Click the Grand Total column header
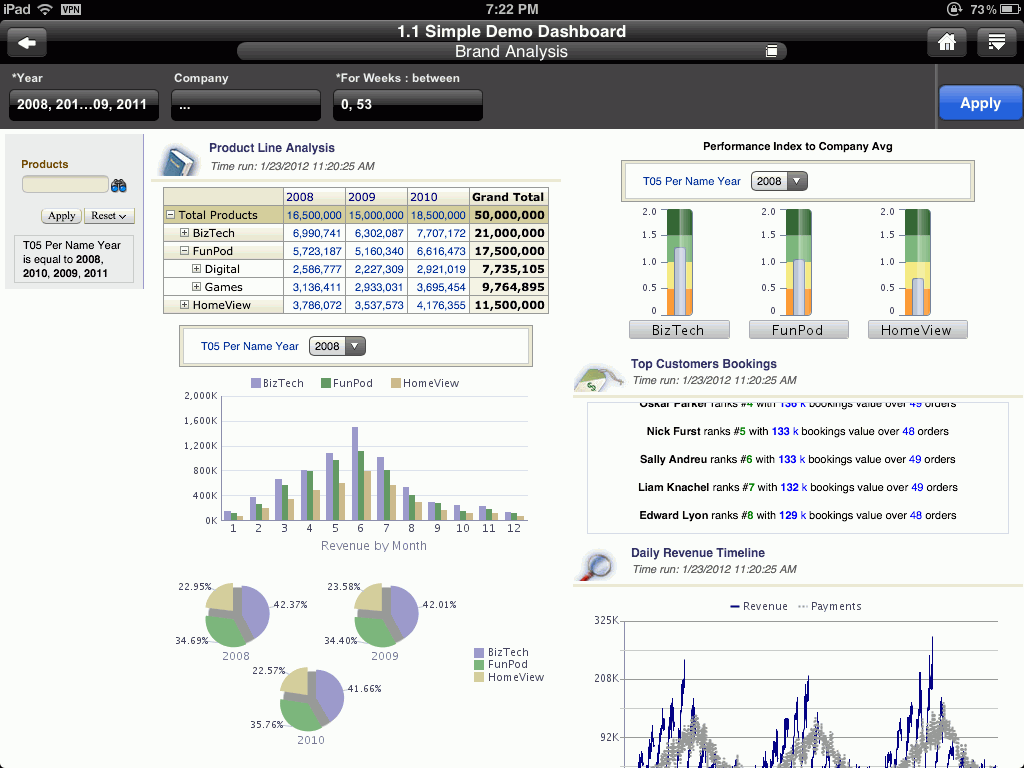Image resolution: width=1024 pixels, height=768 pixels. coord(508,197)
